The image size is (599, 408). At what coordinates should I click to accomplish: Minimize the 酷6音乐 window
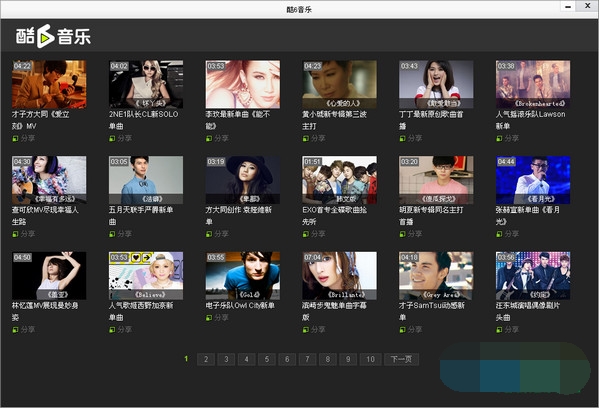(568, 6)
